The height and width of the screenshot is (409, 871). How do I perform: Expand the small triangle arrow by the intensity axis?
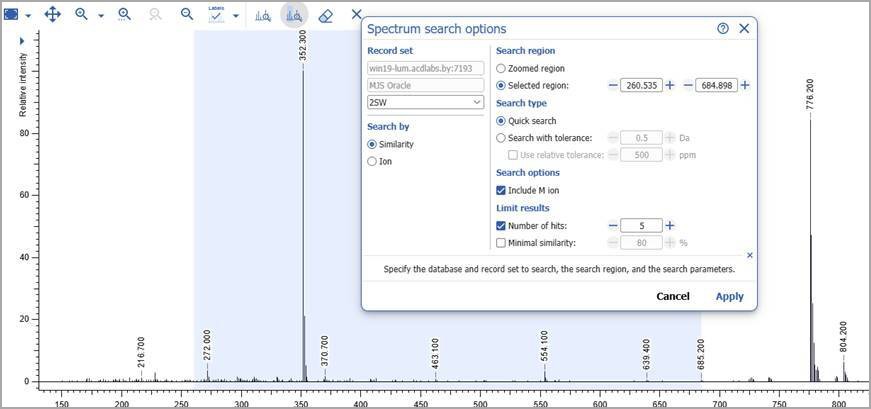(x=22, y=41)
